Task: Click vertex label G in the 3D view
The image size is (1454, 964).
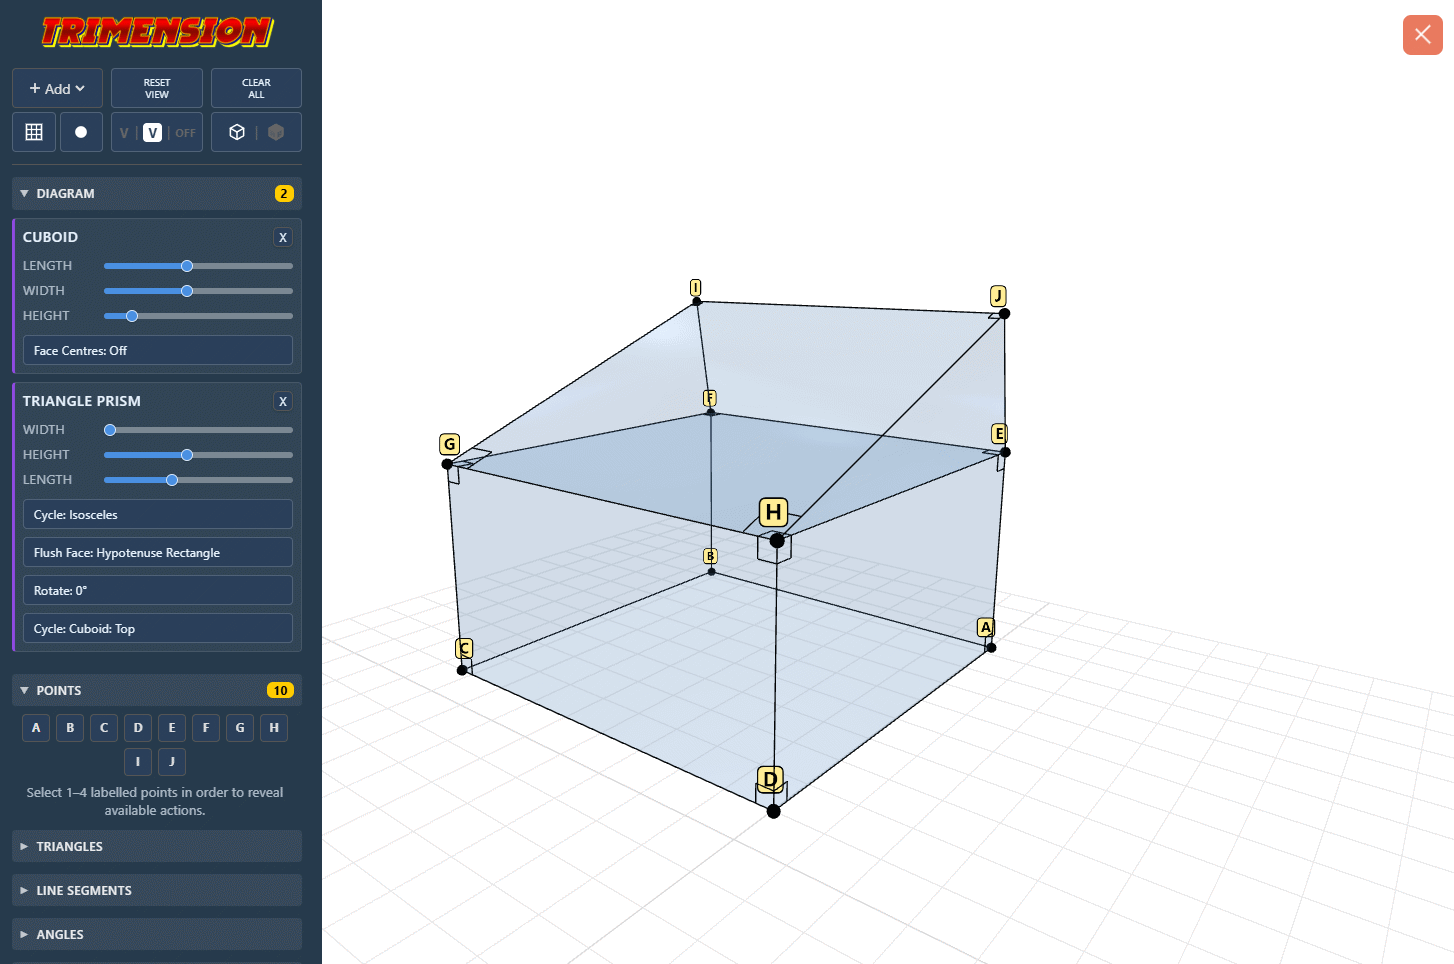Action: (450, 444)
